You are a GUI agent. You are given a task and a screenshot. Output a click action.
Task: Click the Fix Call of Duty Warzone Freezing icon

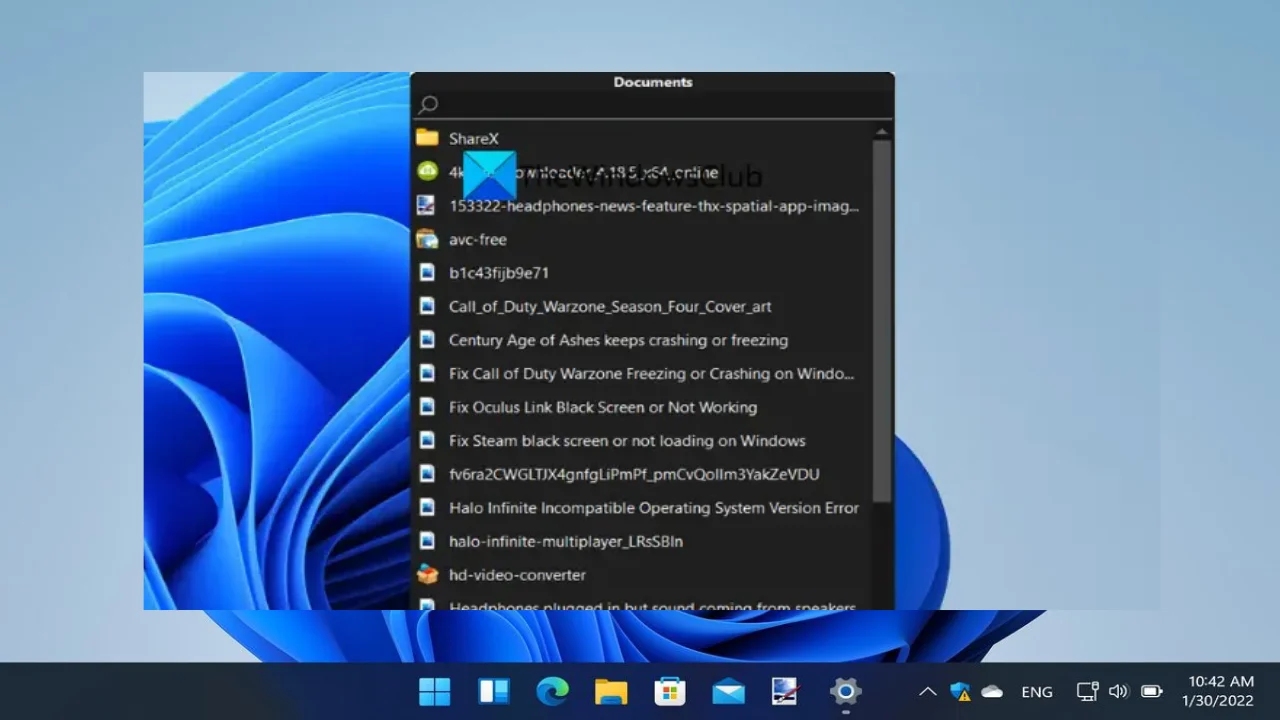pos(427,373)
